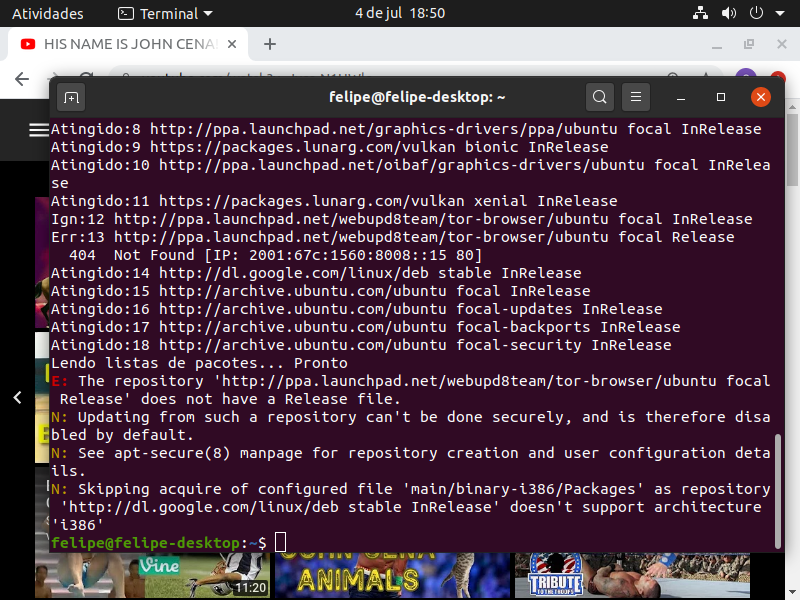Viewport: 800px width, 600px height.
Task: Open a new browser tab with plus button
Action: coord(270,44)
